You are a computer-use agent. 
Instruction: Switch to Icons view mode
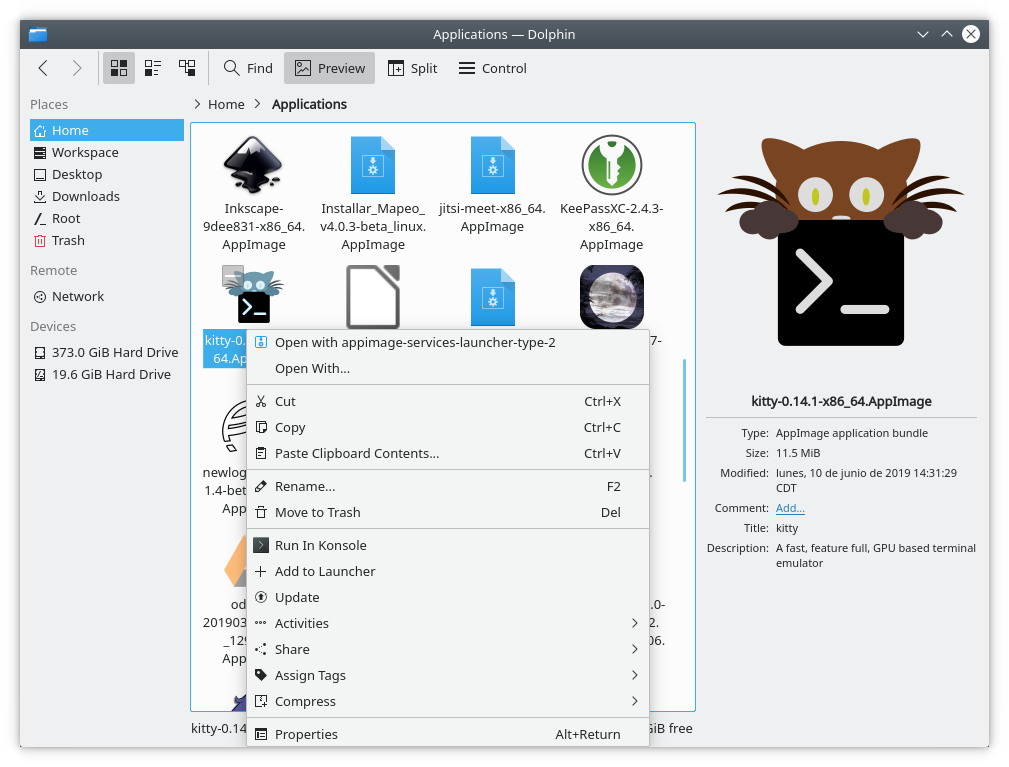tap(119, 68)
